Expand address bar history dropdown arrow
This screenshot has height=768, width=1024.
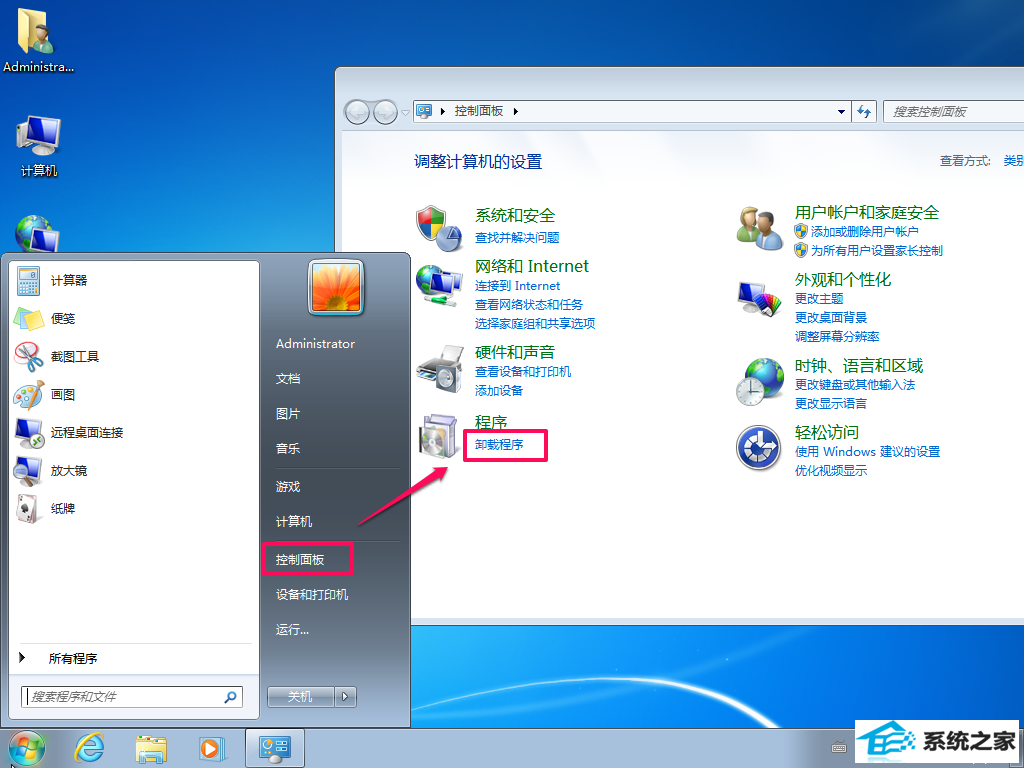pos(841,112)
